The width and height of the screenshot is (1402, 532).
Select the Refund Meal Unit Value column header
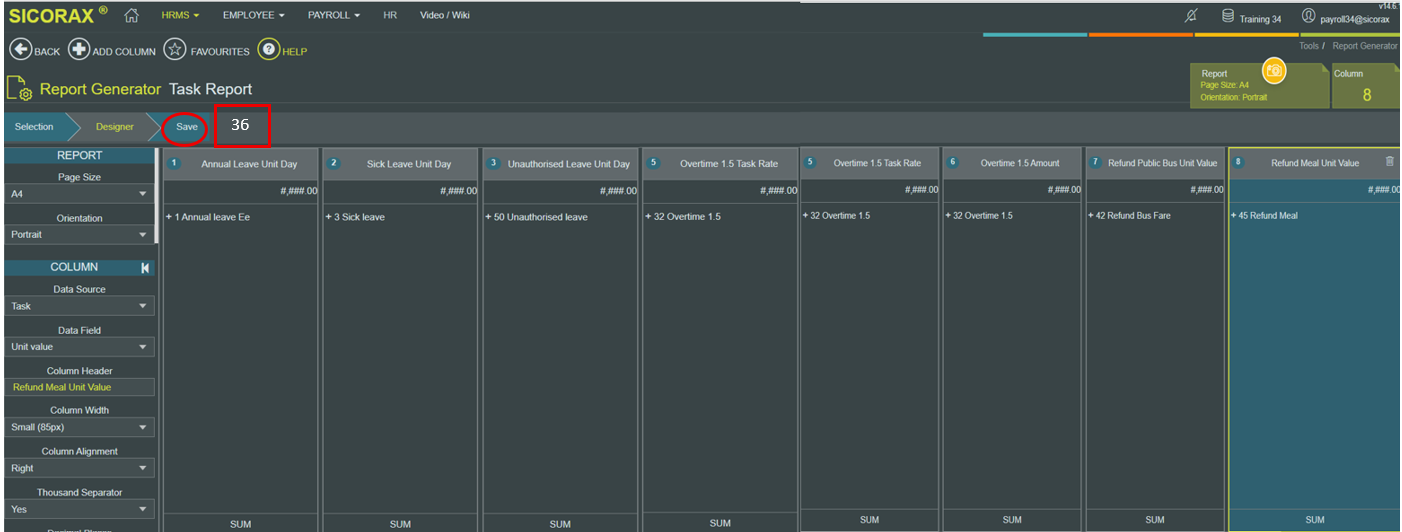click(x=1314, y=163)
